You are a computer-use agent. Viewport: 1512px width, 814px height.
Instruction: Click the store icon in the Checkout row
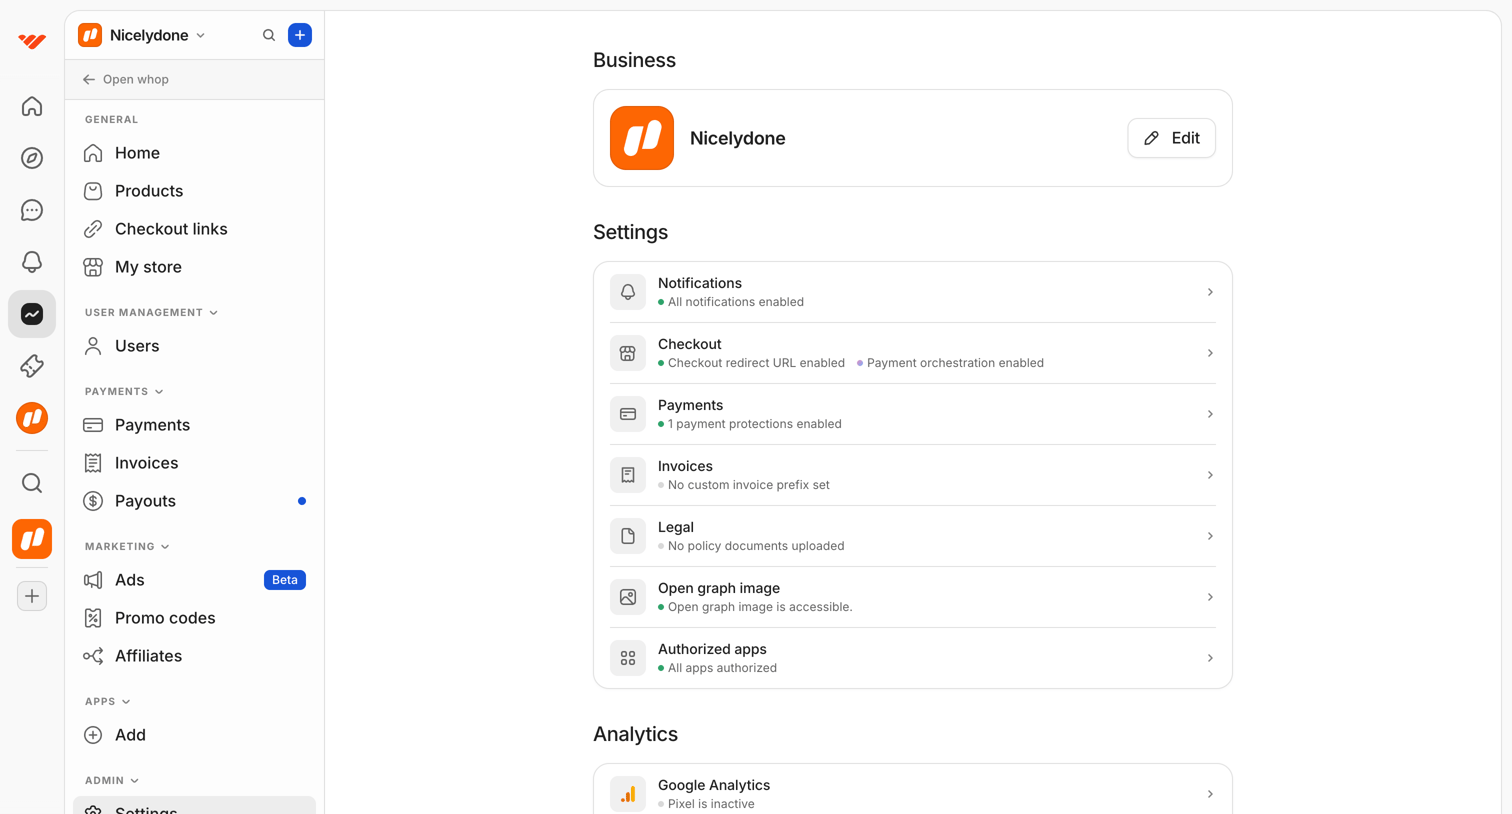point(628,353)
